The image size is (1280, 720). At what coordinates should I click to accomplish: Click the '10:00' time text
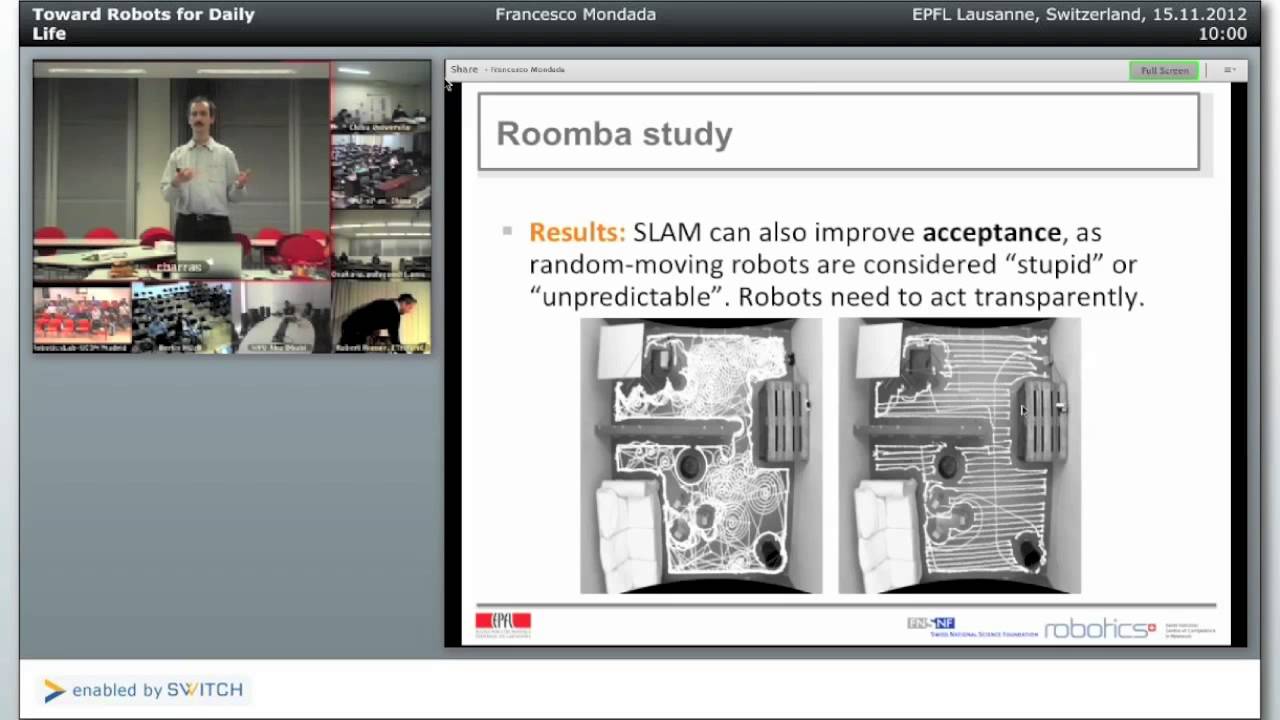[x=1222, y=34]
